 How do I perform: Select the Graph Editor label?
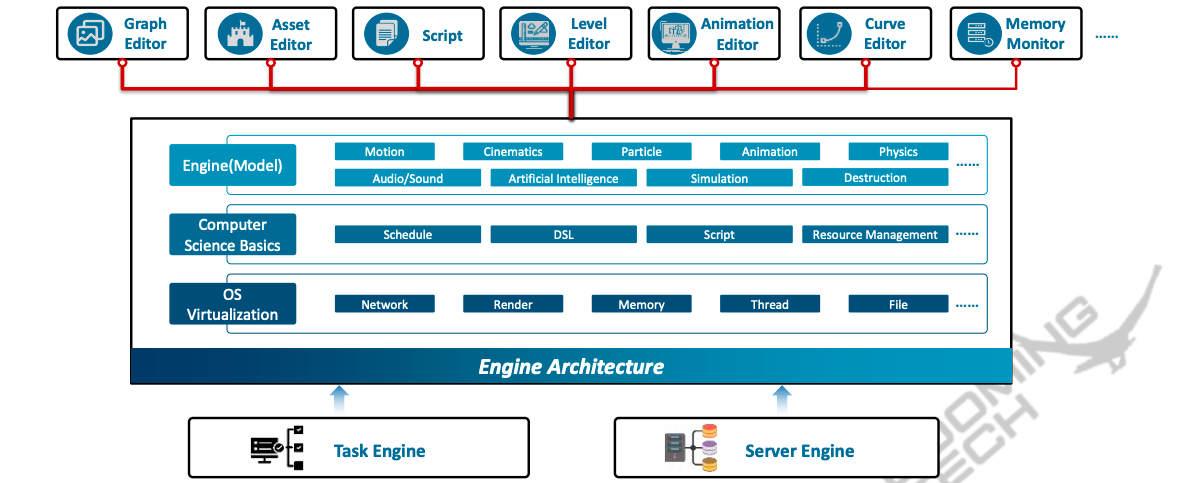click(145, 34)
